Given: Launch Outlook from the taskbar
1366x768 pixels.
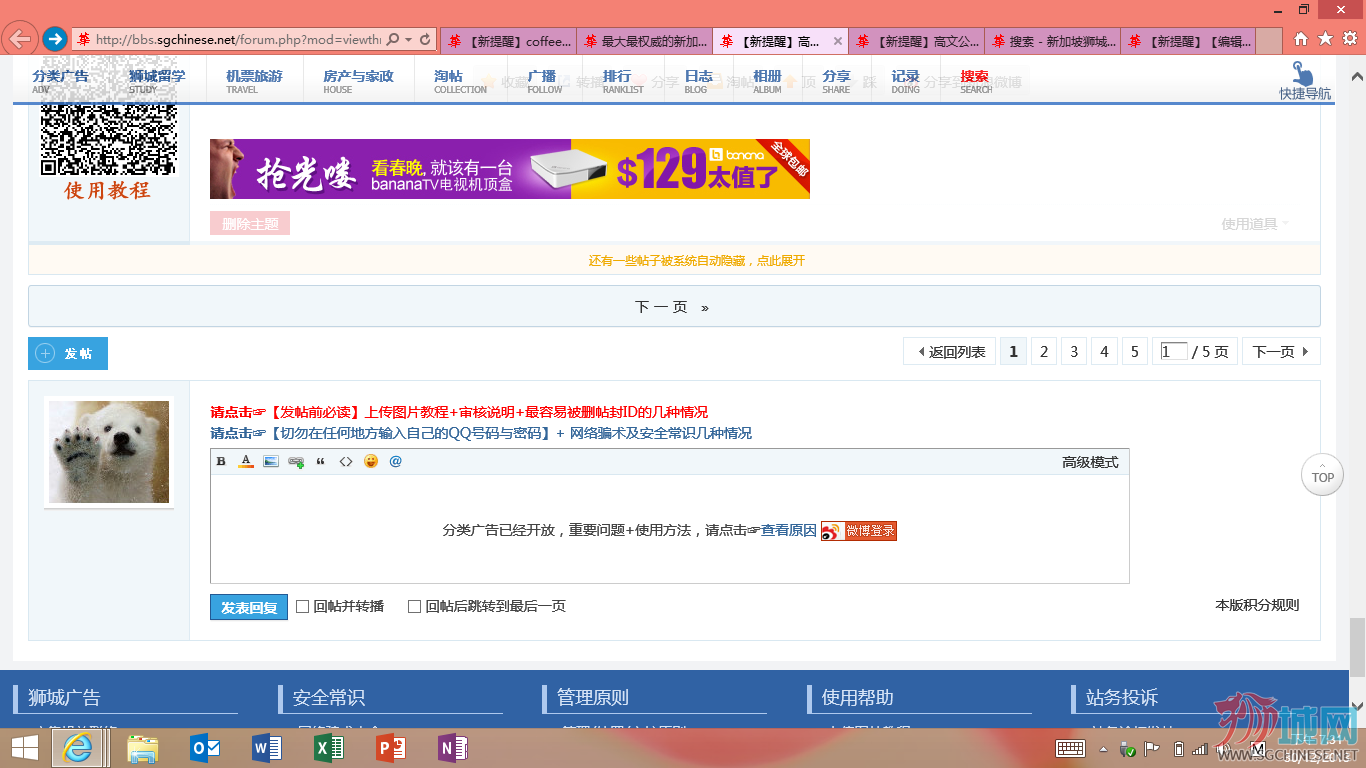Looking at the screenshot, I should click(x=205, y=748).
